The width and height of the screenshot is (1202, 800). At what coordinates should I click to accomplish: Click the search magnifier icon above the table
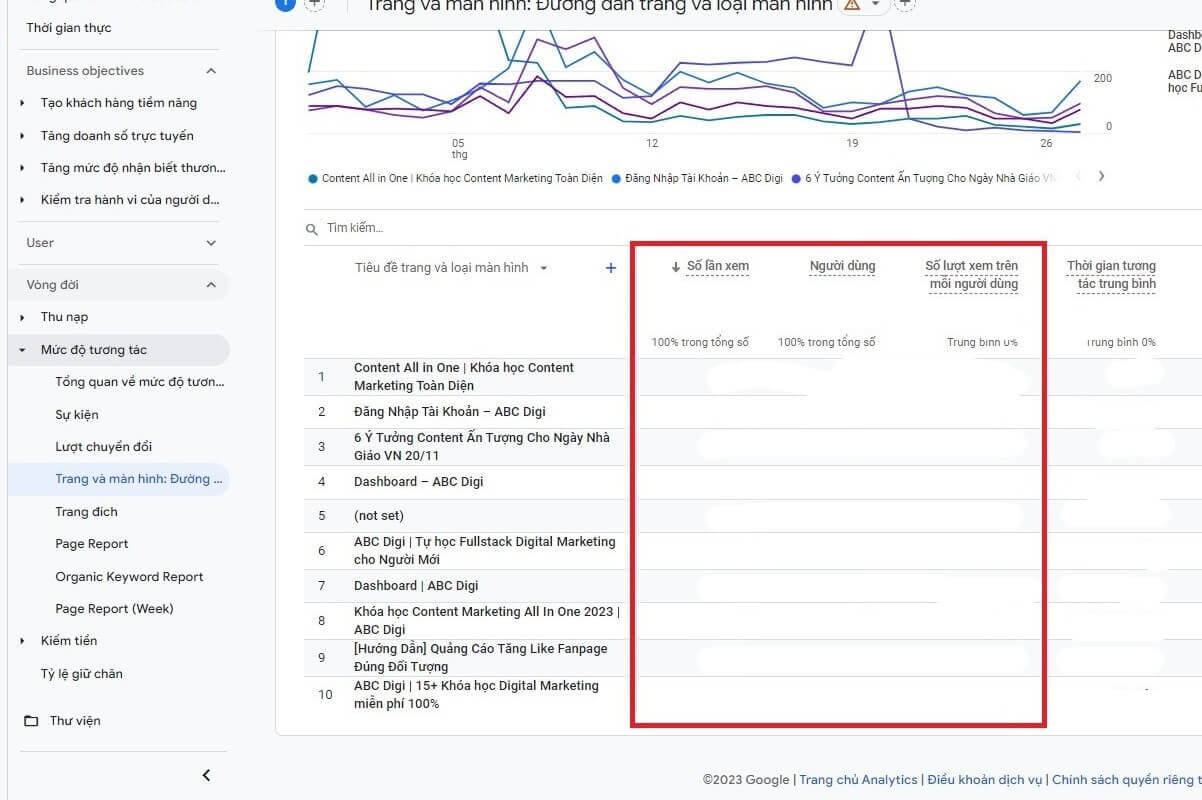tap(312, 229)
